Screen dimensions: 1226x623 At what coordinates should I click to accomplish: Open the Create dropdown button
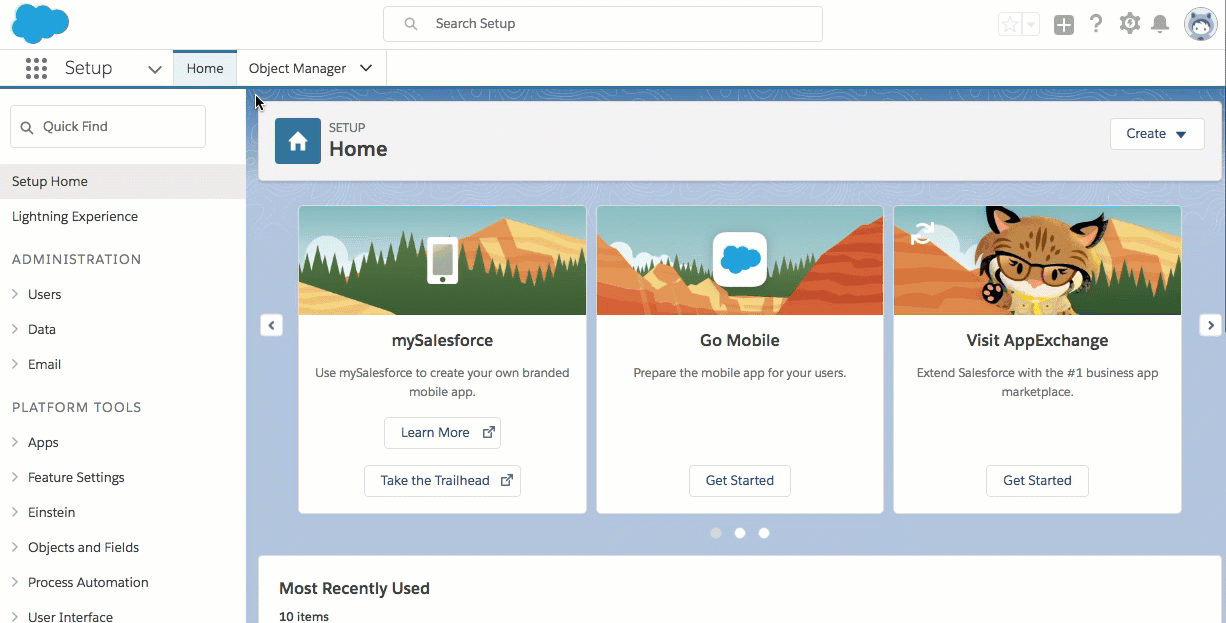point(1157,134)
